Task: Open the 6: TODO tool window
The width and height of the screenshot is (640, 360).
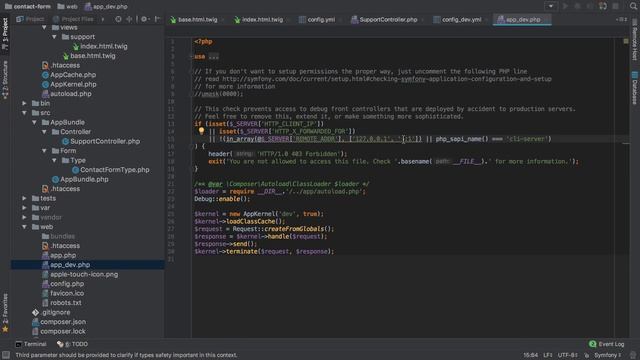Action: [x=73, y=344]
